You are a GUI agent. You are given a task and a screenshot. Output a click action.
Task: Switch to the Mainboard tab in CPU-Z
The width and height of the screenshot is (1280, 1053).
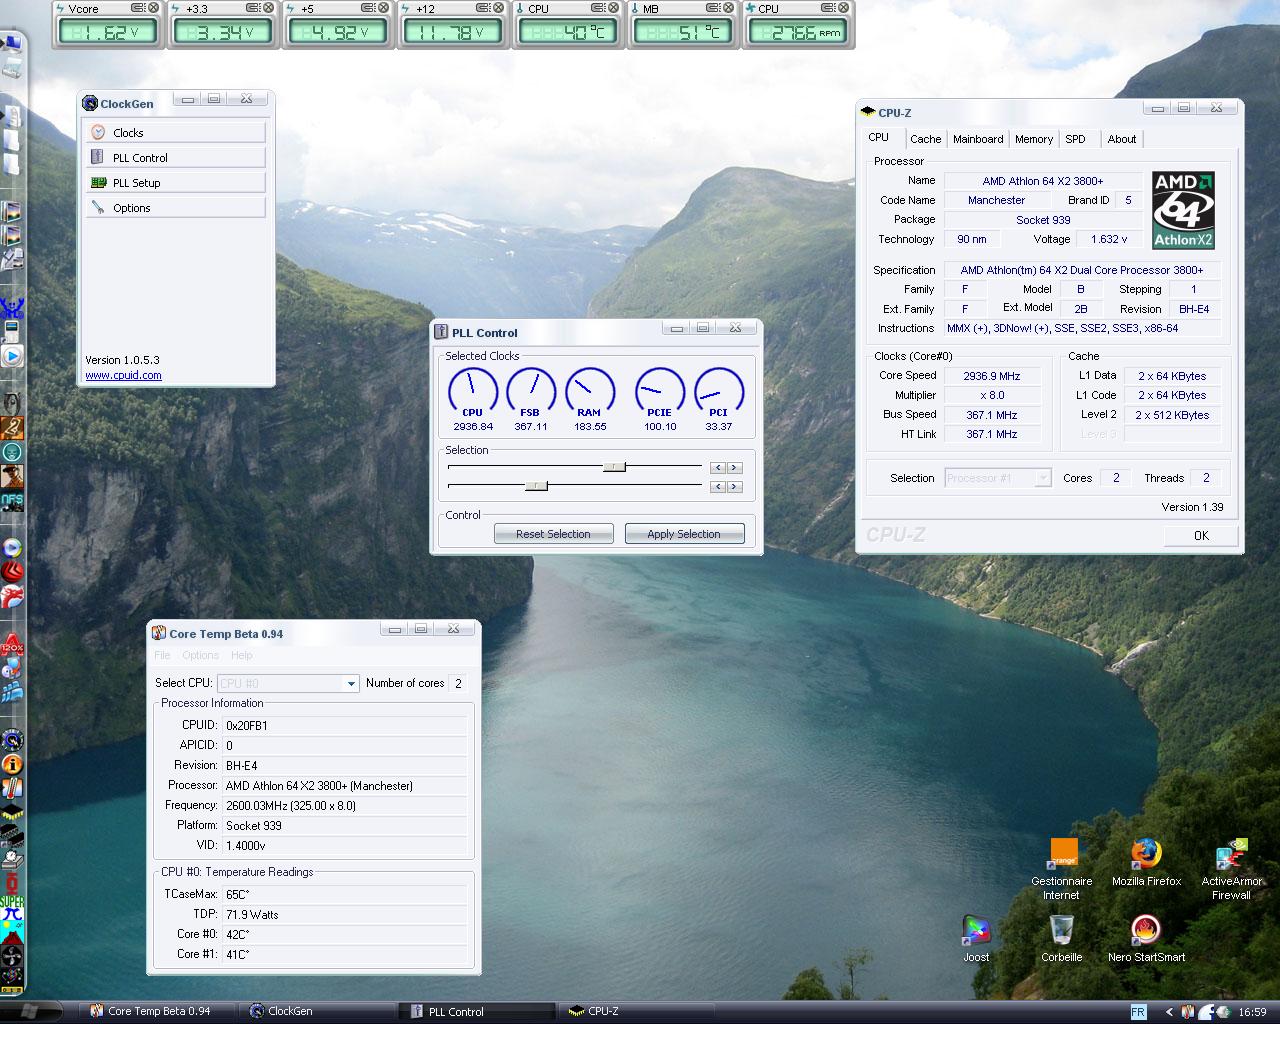[978, 139]
